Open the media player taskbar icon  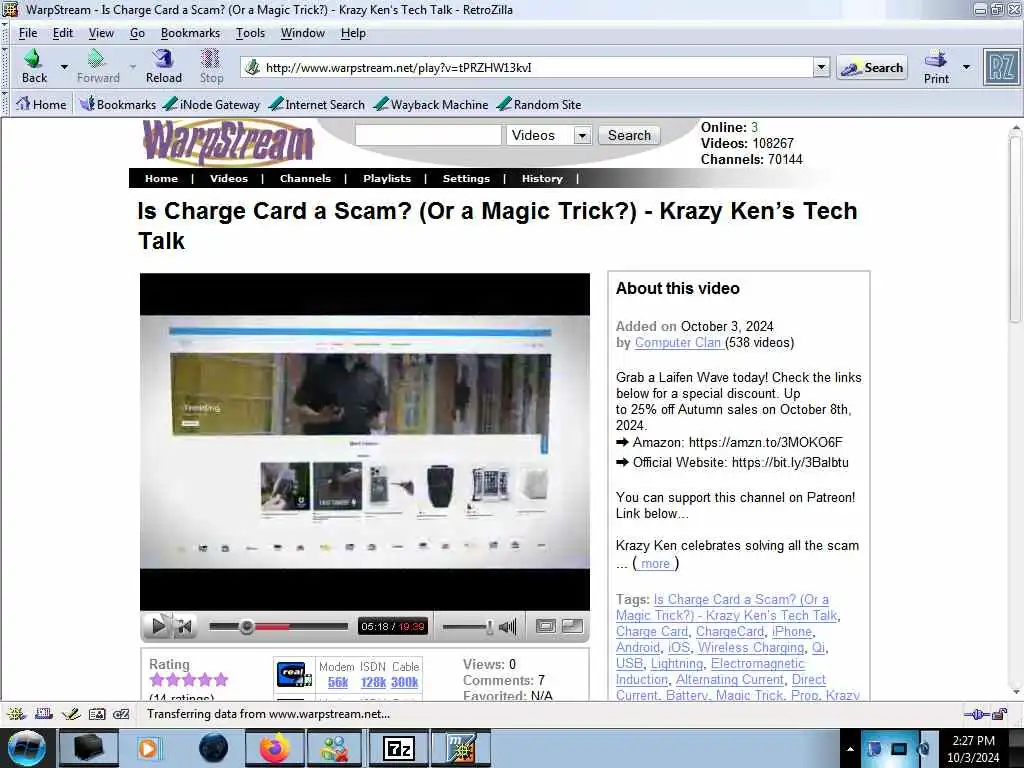pos(148,748)
